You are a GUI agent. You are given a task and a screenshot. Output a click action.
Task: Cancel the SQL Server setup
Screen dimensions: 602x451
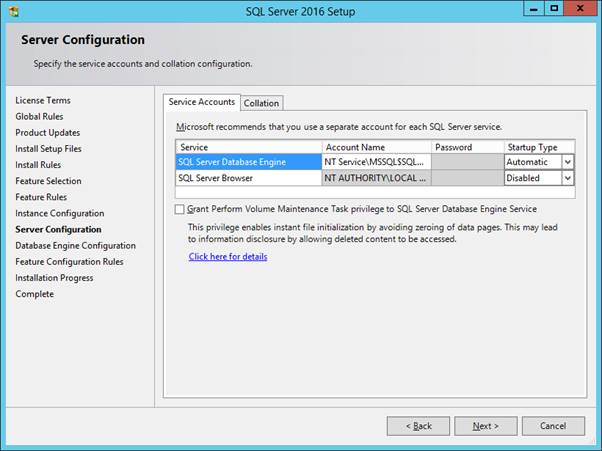[553, 426]
